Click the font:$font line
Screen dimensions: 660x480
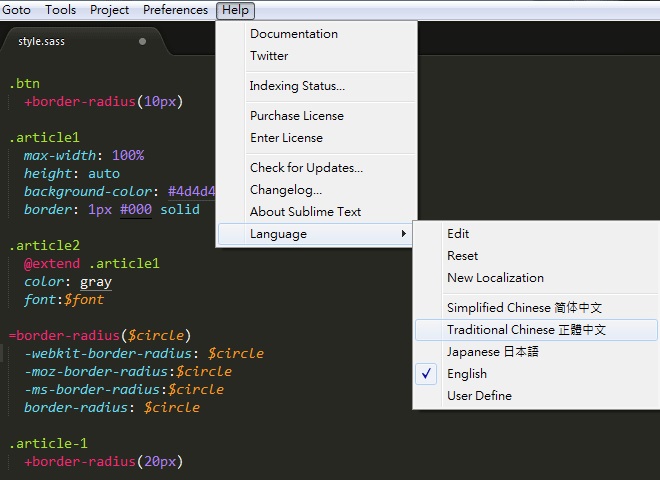(x=64, y=300)
